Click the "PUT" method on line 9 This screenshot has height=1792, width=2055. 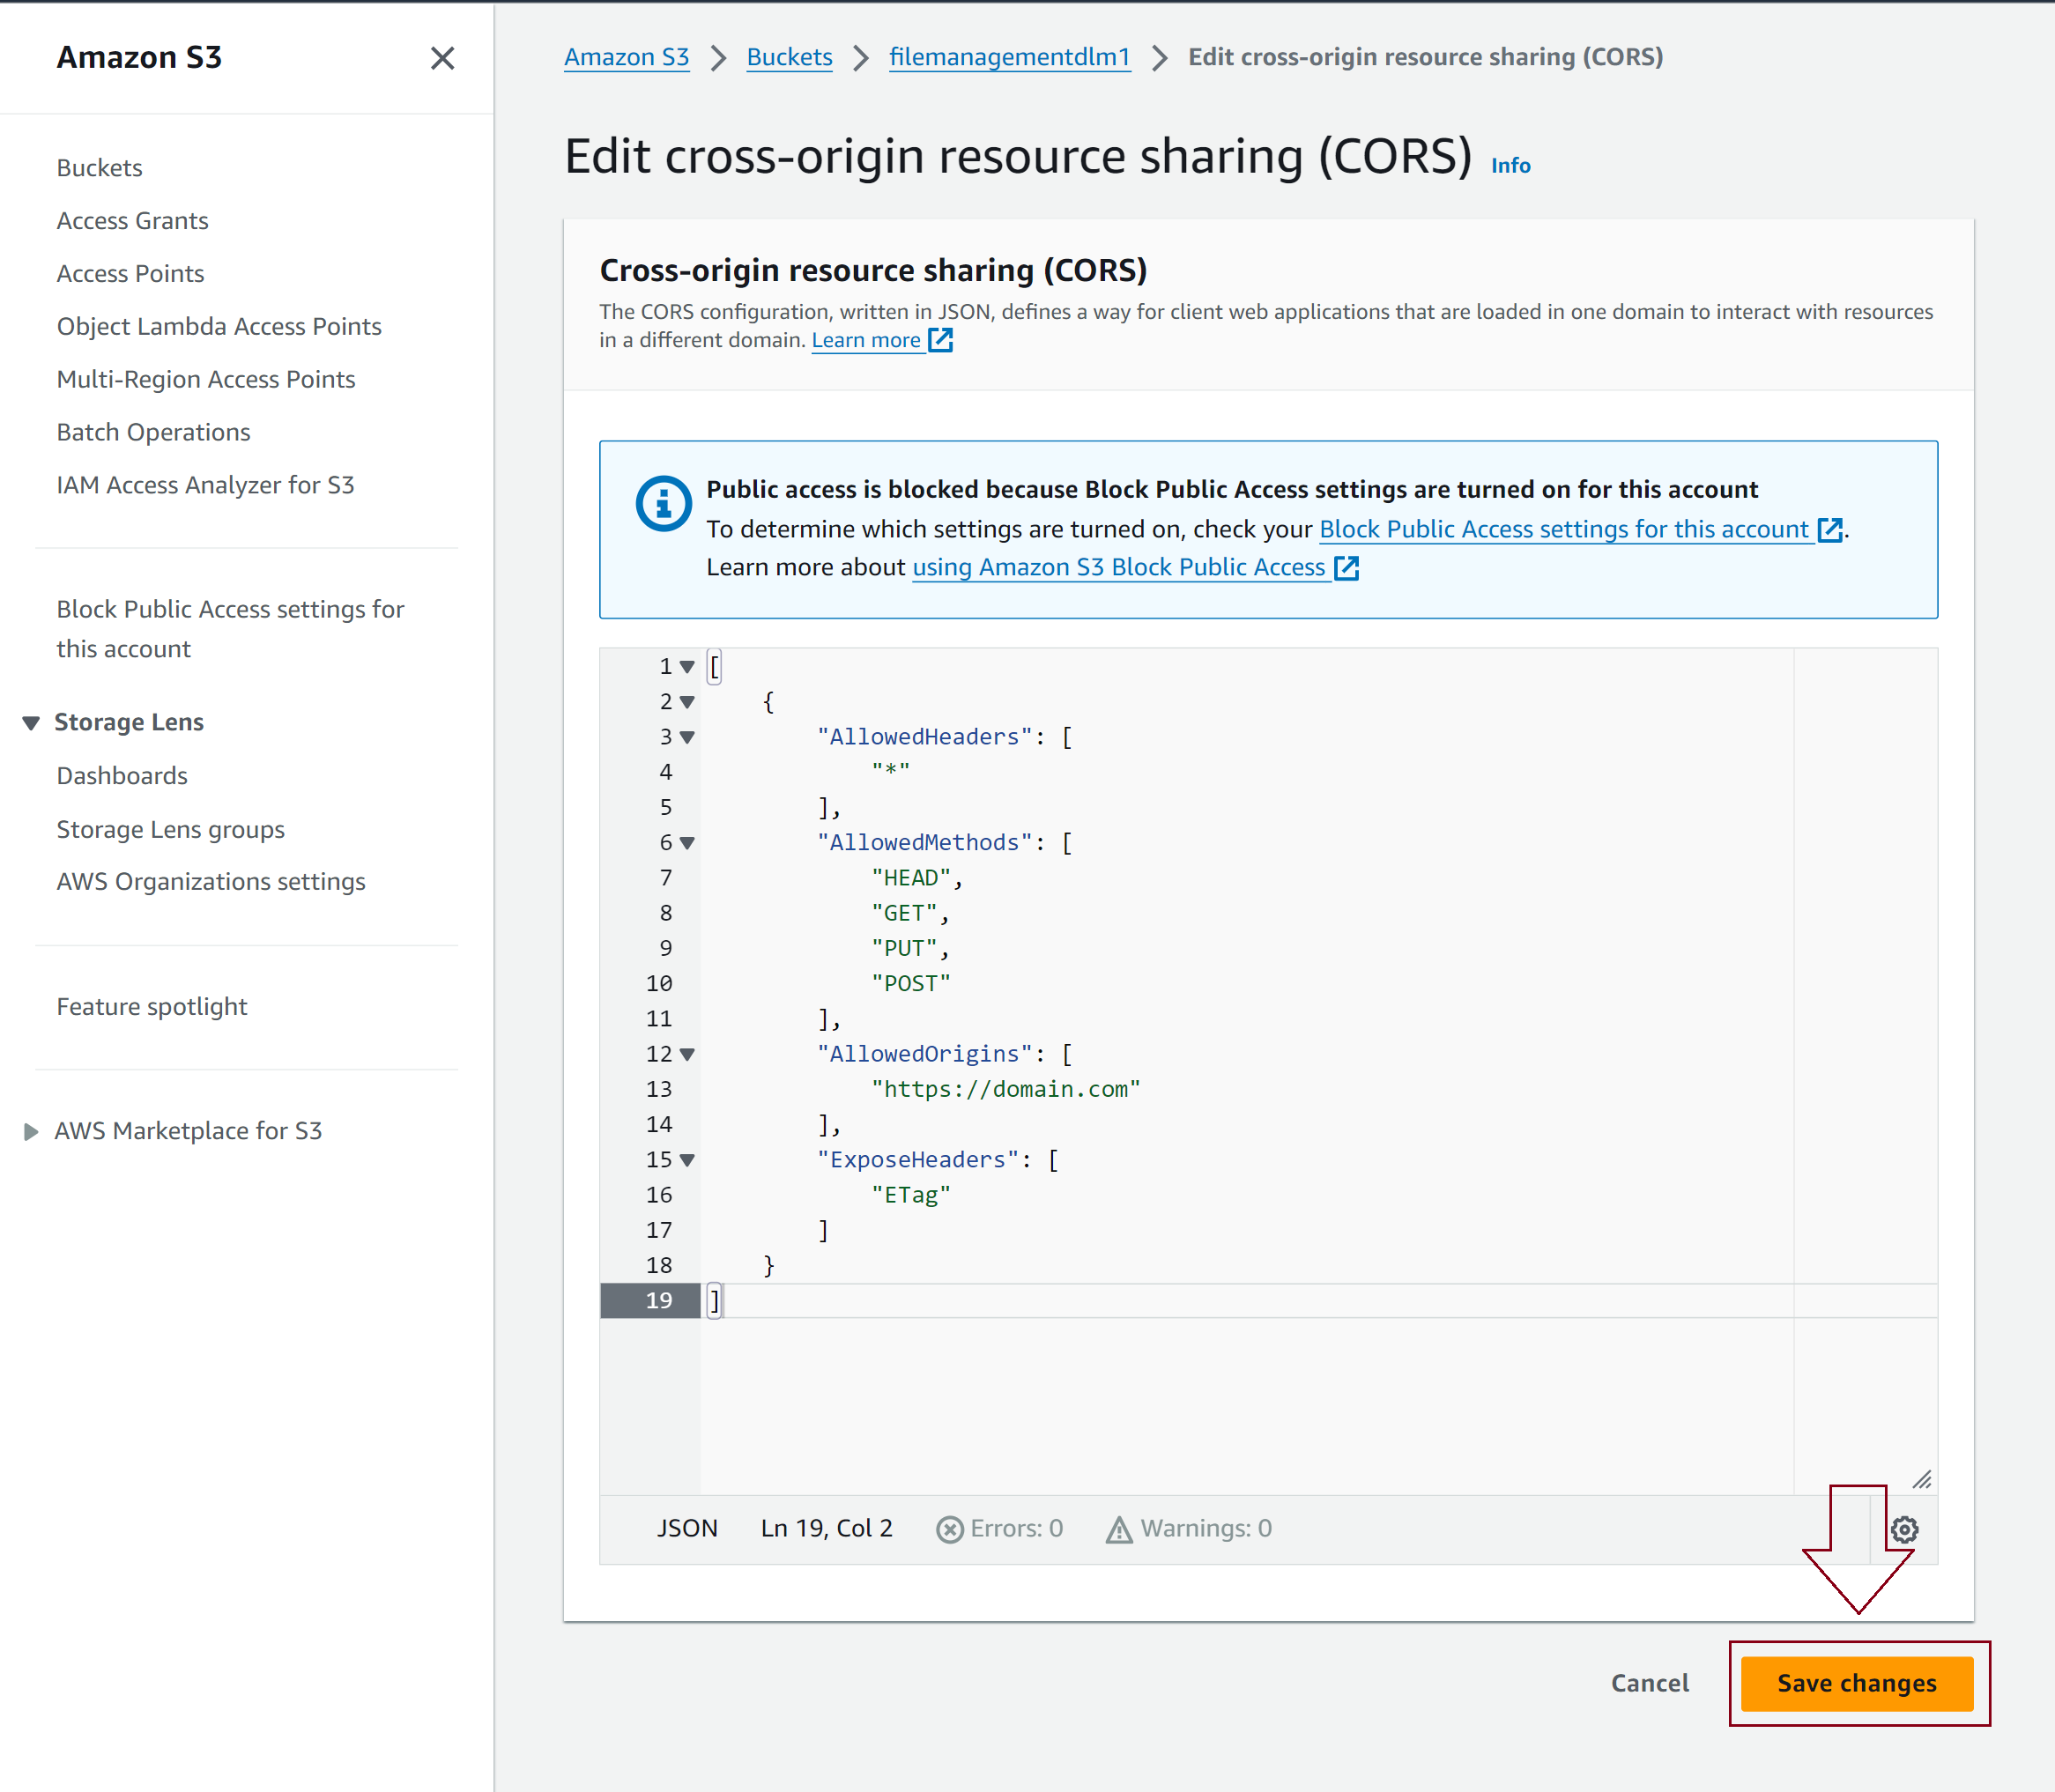pyautogui.click(x=904, y=948)
